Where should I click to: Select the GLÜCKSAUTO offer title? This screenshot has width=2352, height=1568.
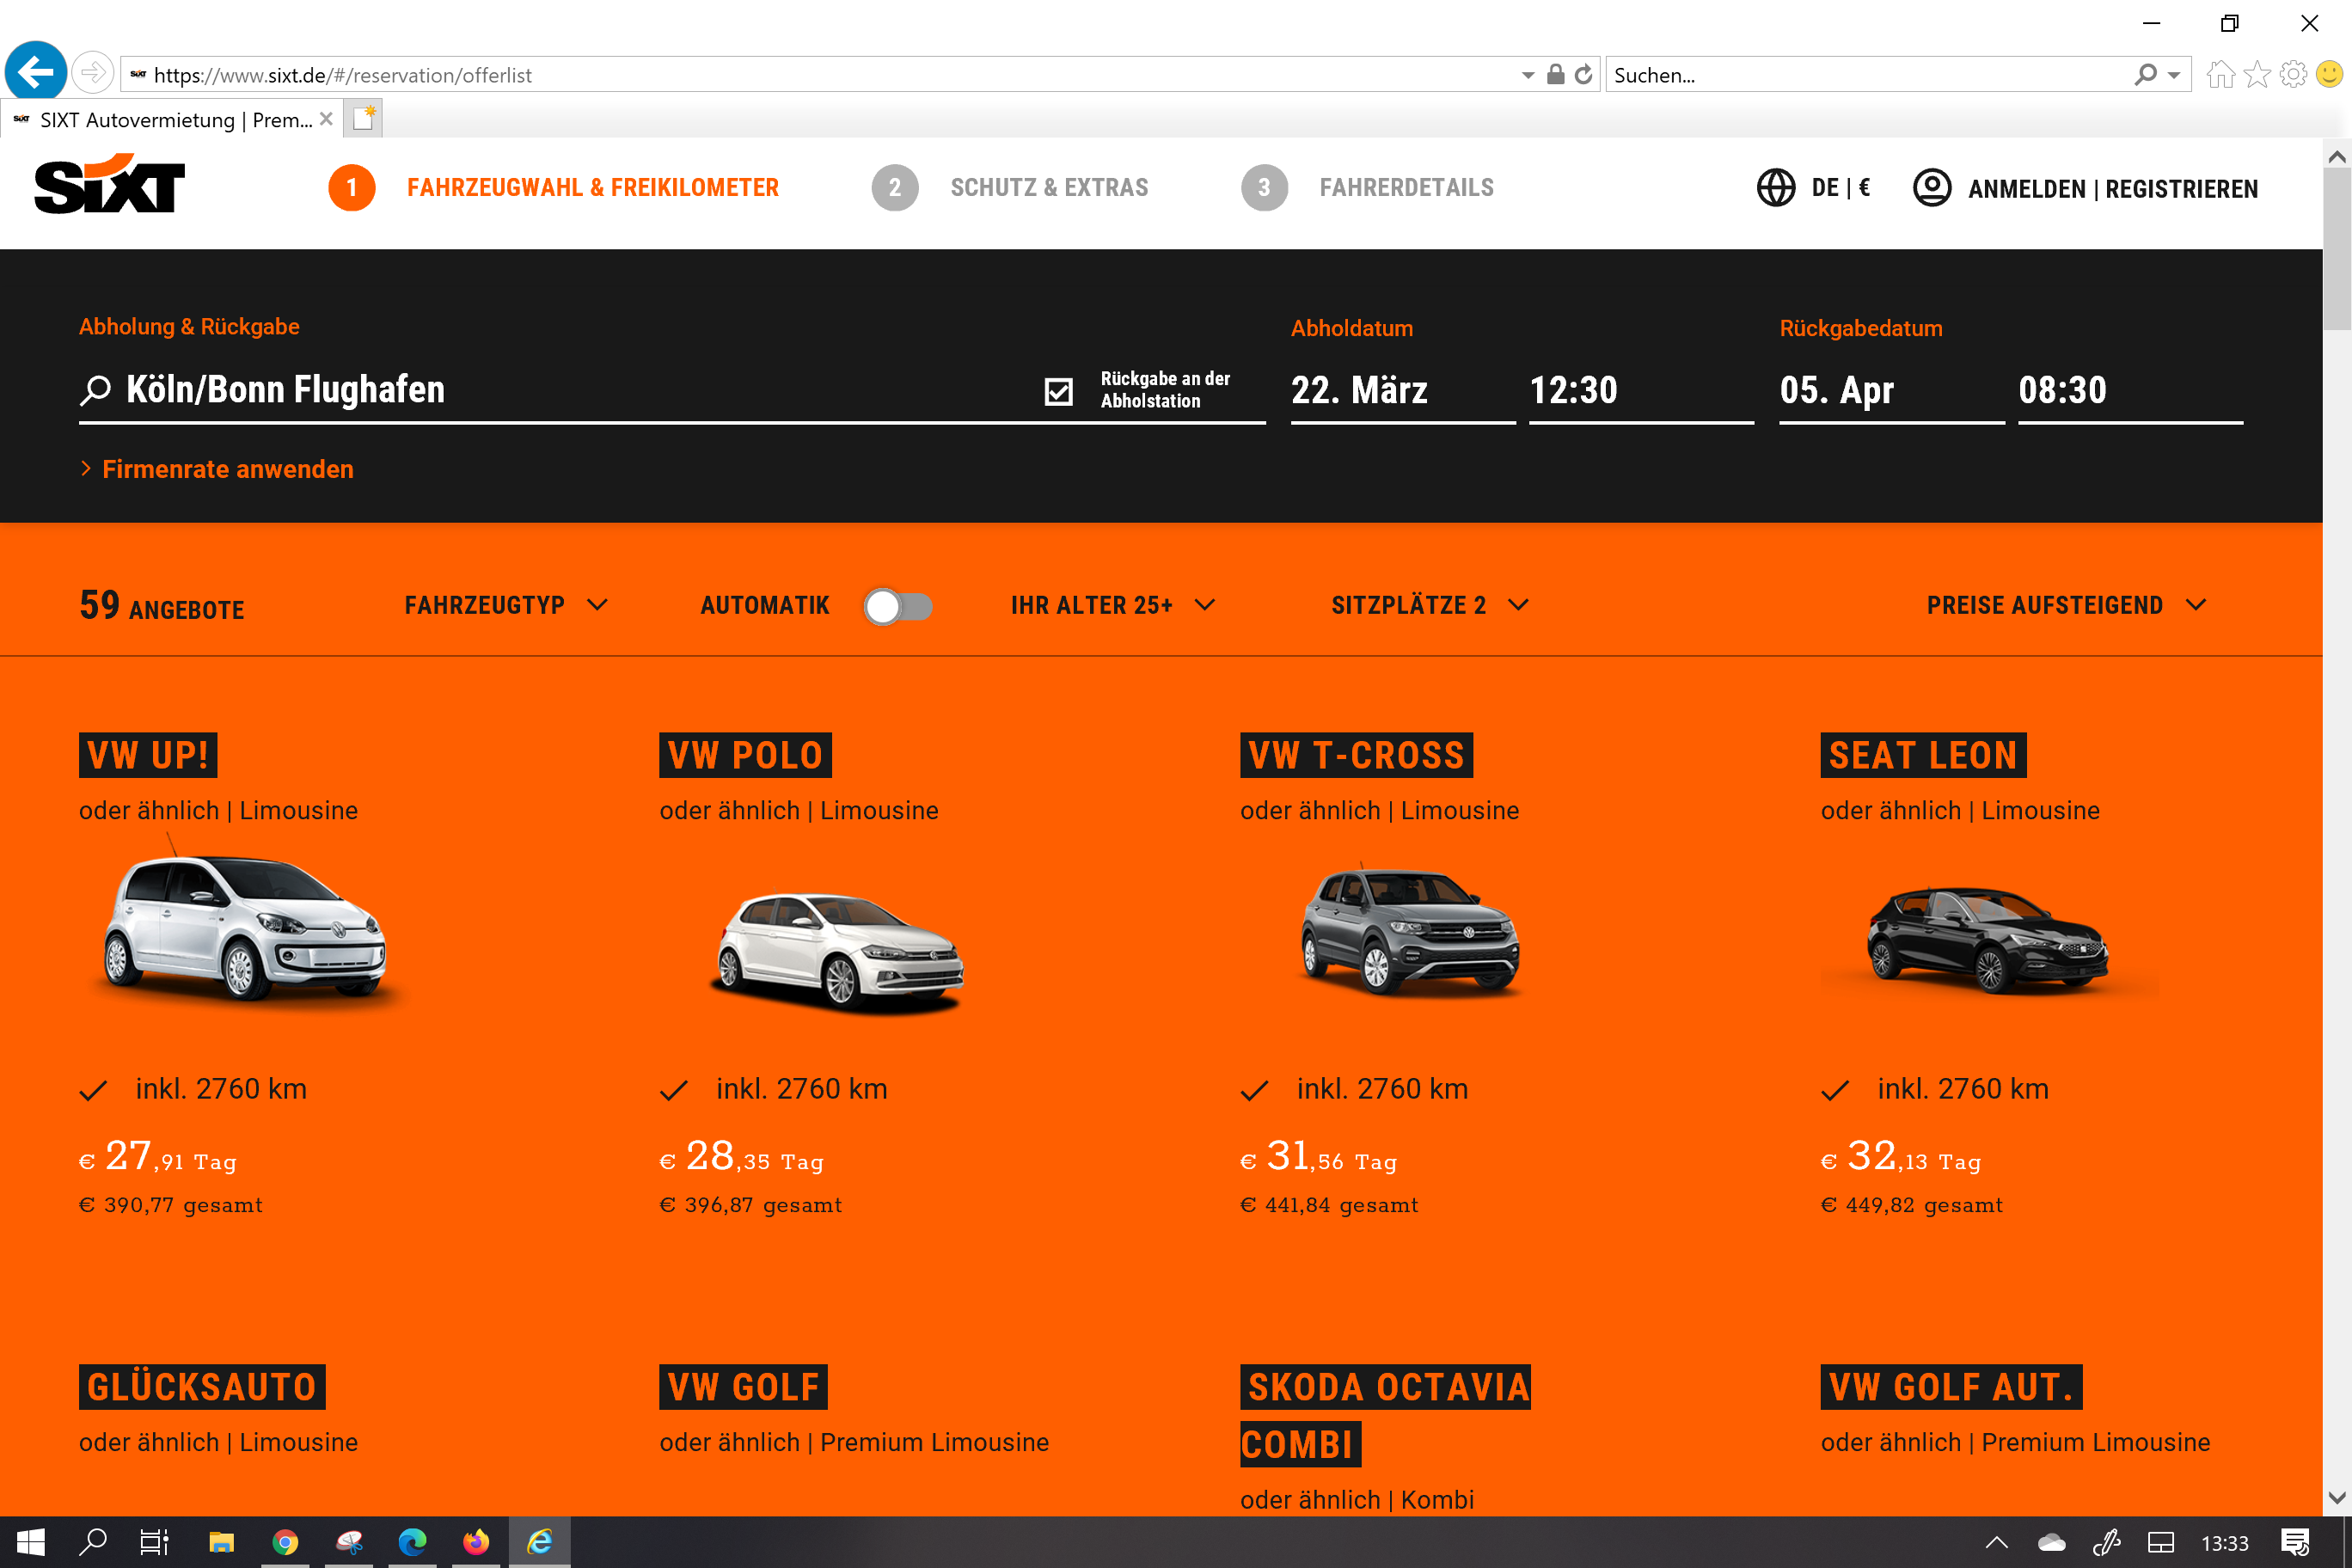coord(202,1387)
